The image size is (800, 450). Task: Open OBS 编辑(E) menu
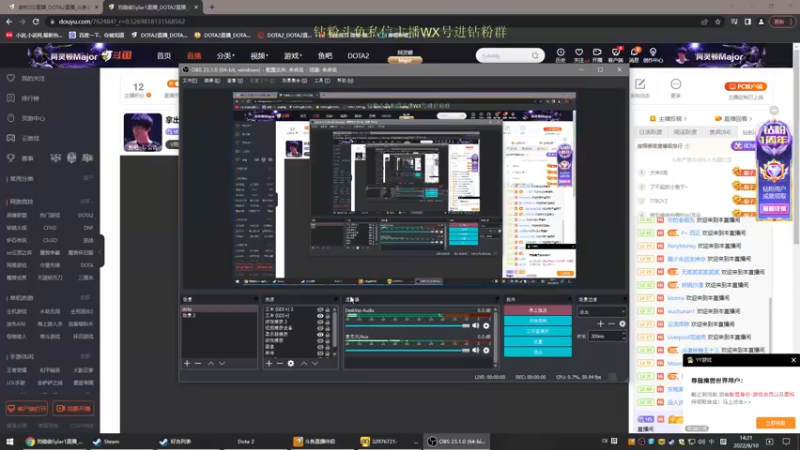point(212,81)
